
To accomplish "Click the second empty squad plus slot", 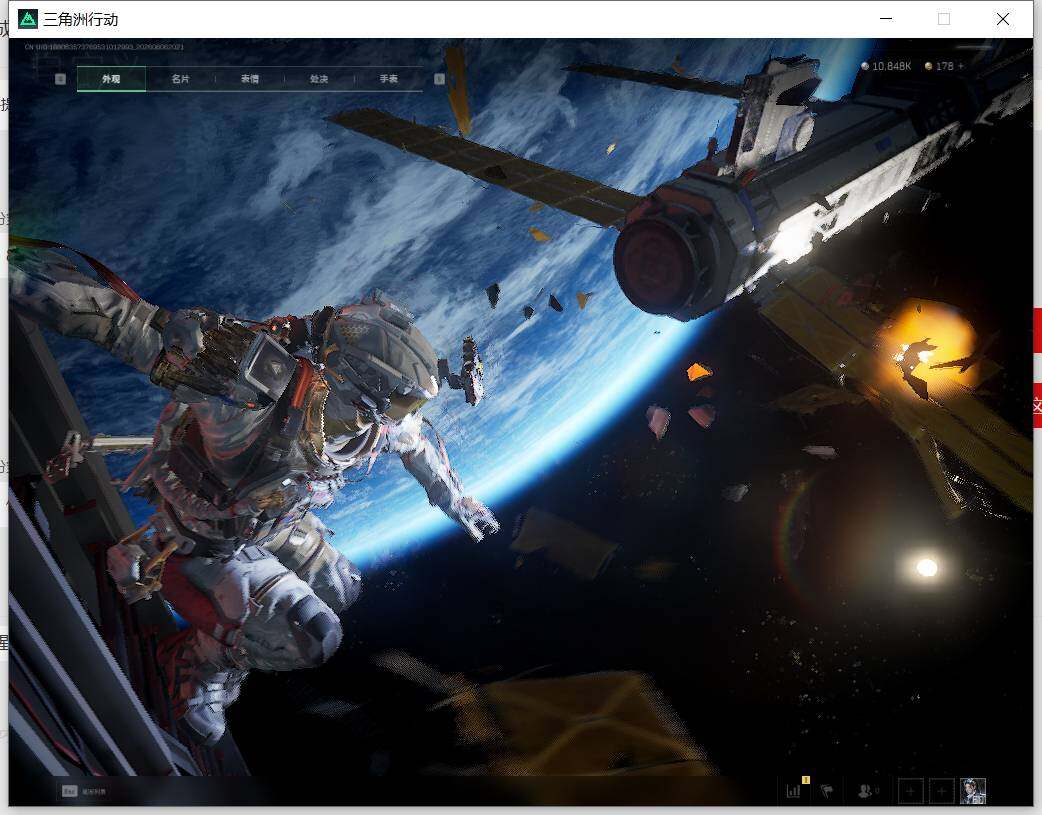I will click(942, 791).
